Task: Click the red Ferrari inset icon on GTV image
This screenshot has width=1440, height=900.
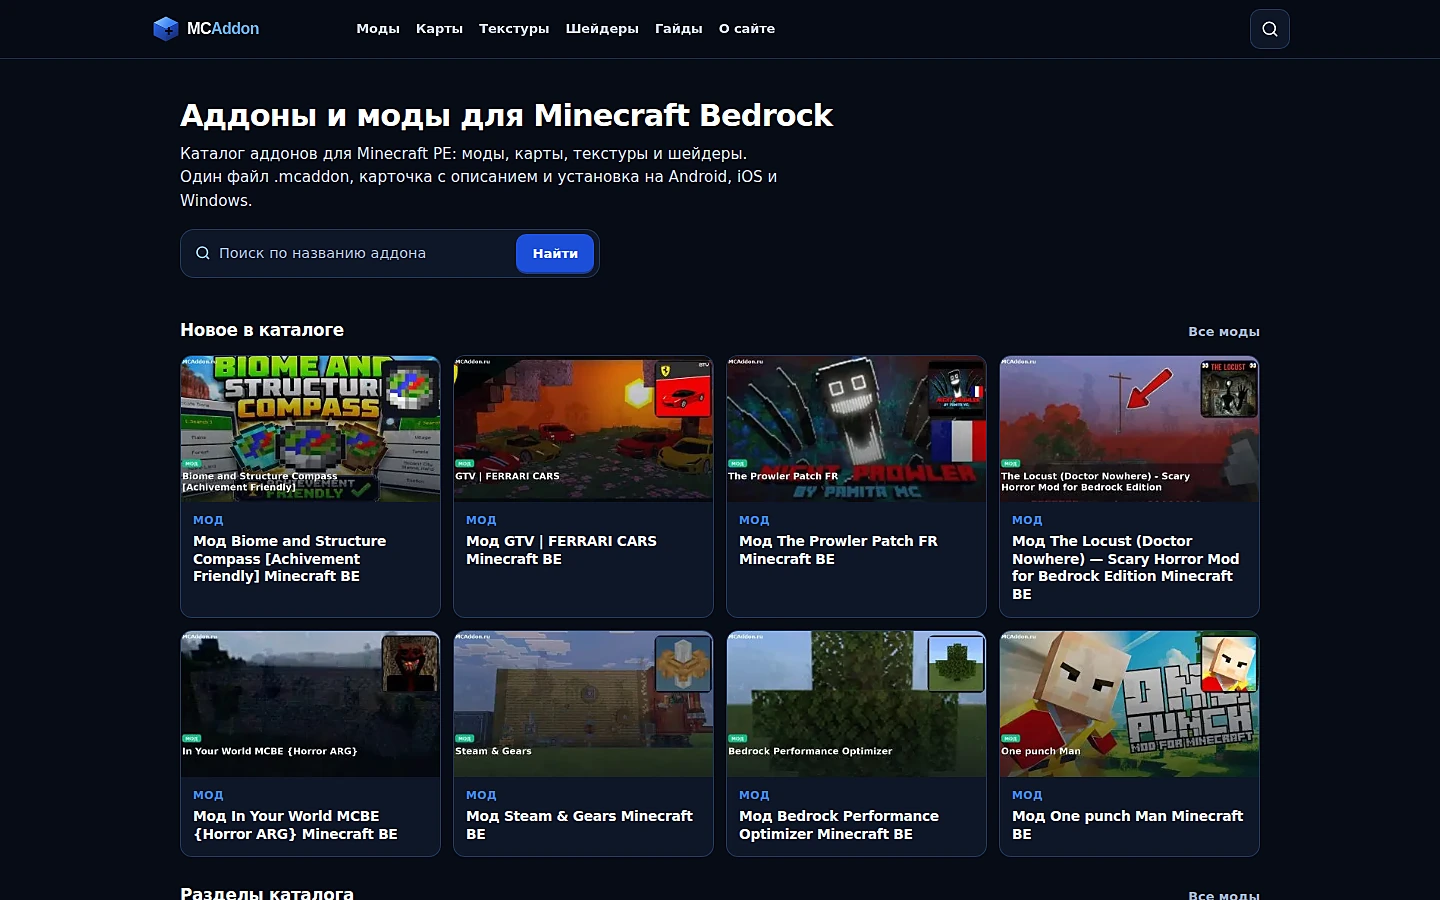Action: point(683,389)
